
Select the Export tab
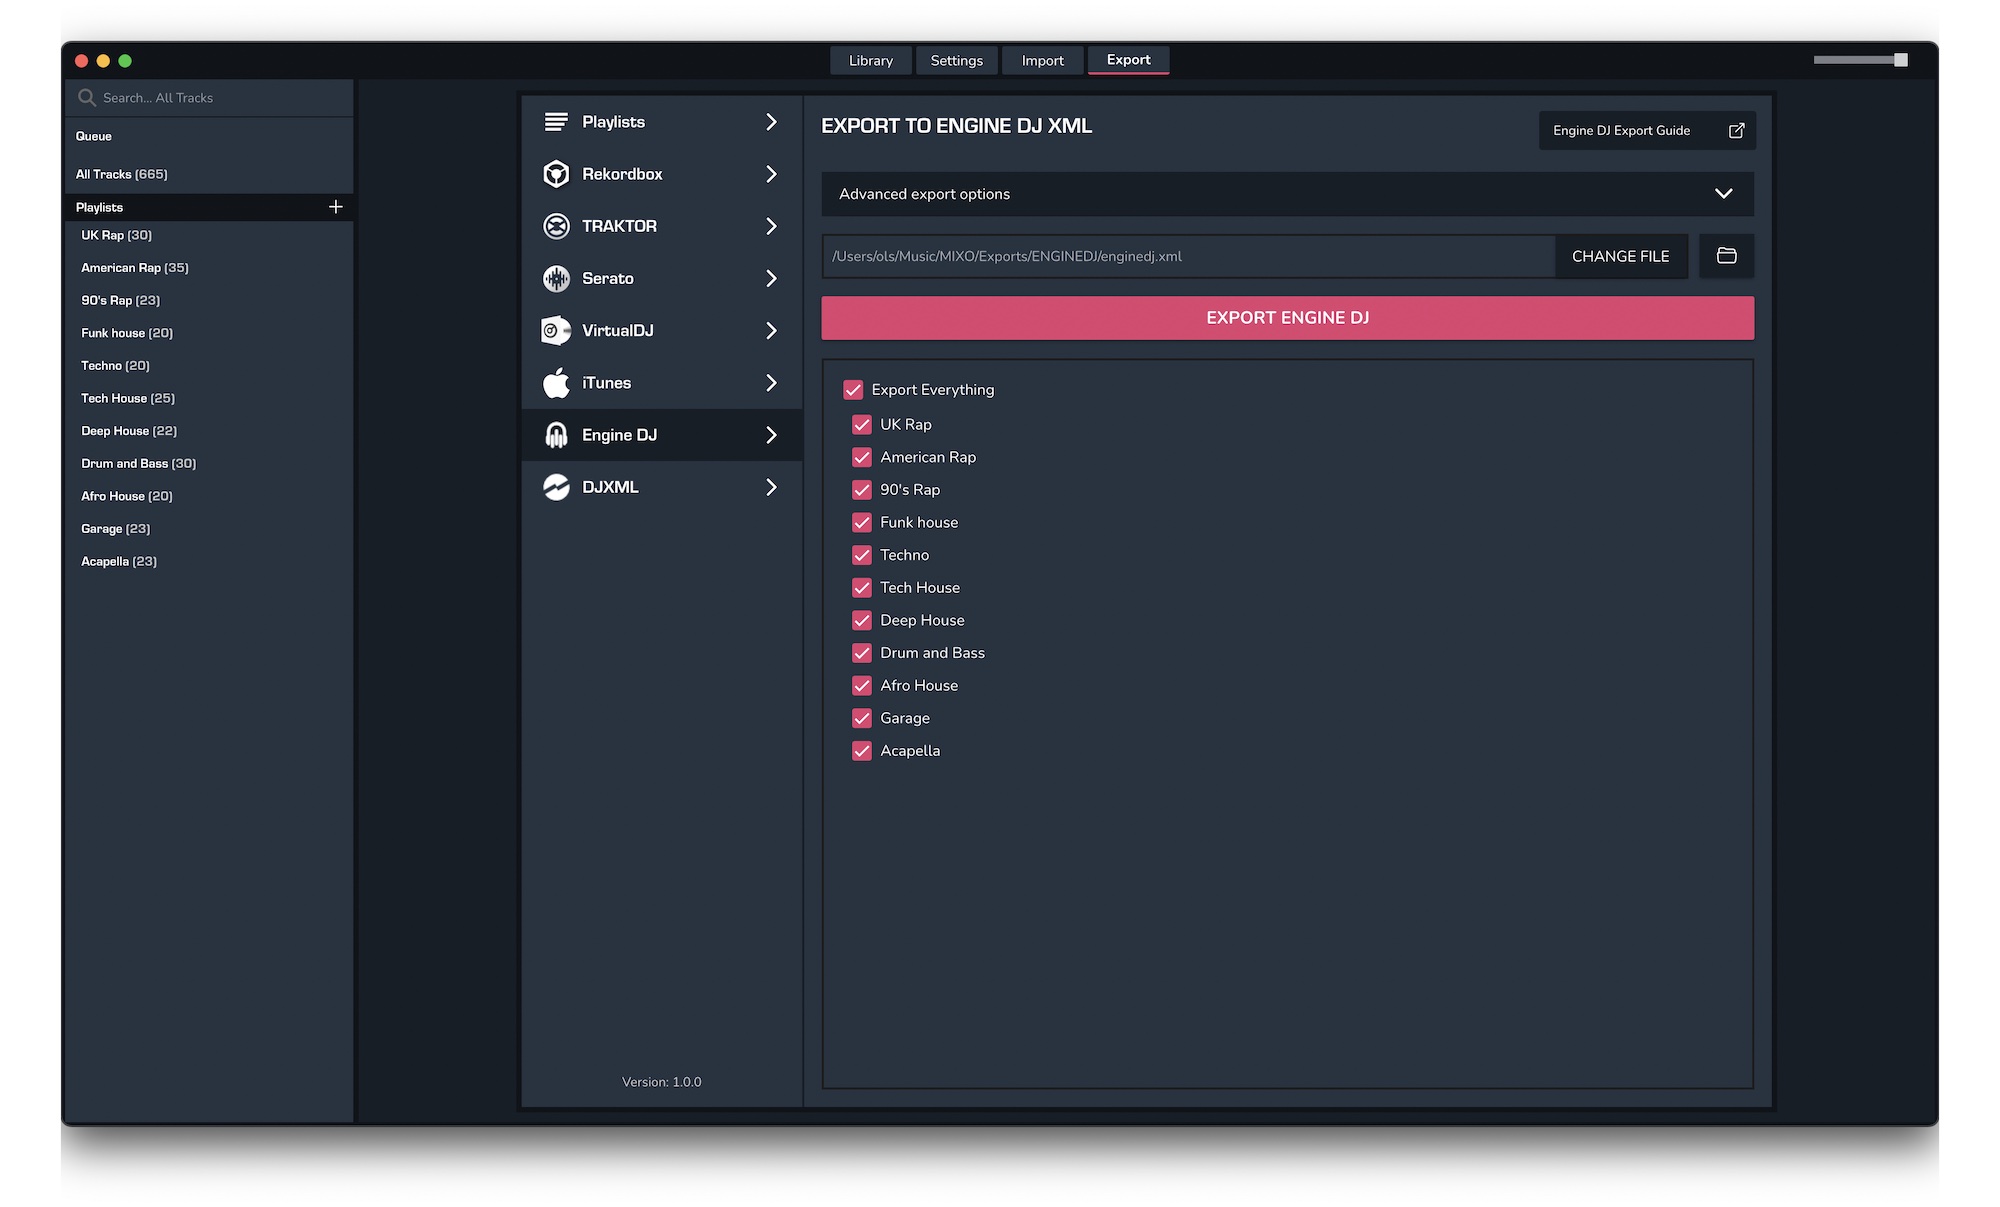[1128, 60]
